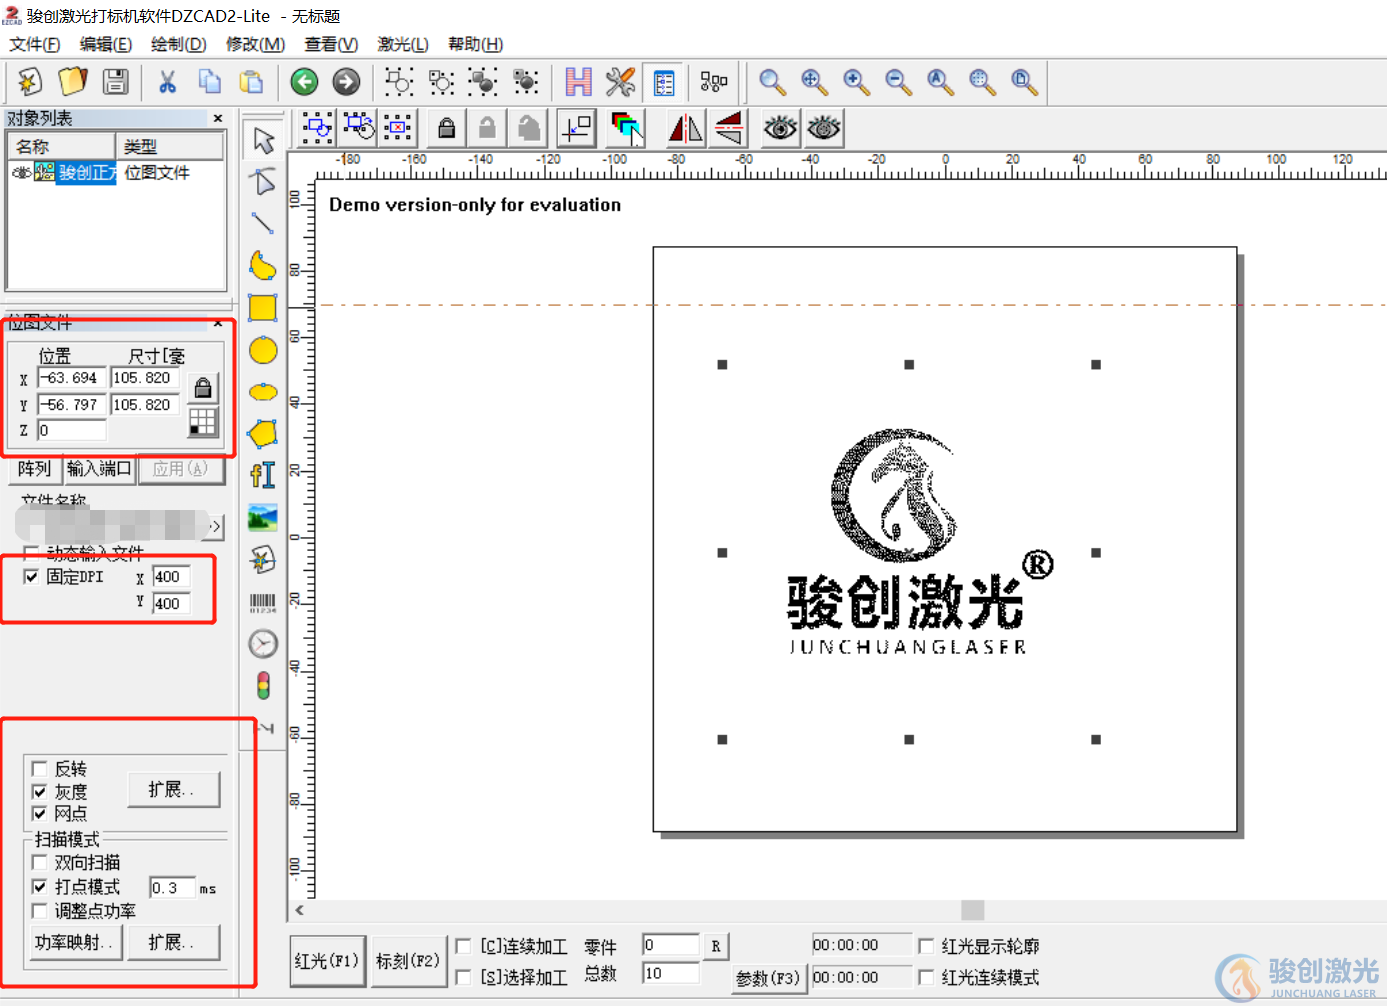
Task: Click the horizontal mirror icon
Action: coord(685,128)
